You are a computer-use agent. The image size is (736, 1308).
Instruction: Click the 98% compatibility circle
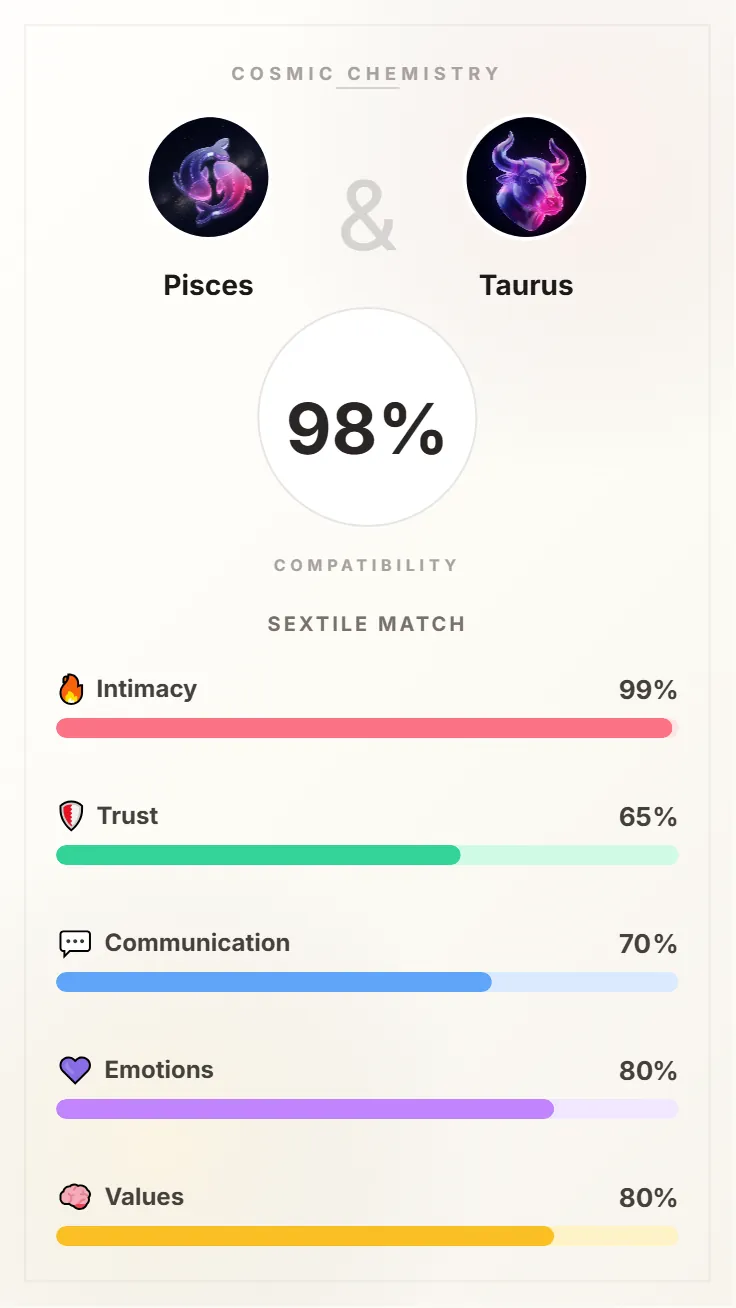click(x=367, y=418)
